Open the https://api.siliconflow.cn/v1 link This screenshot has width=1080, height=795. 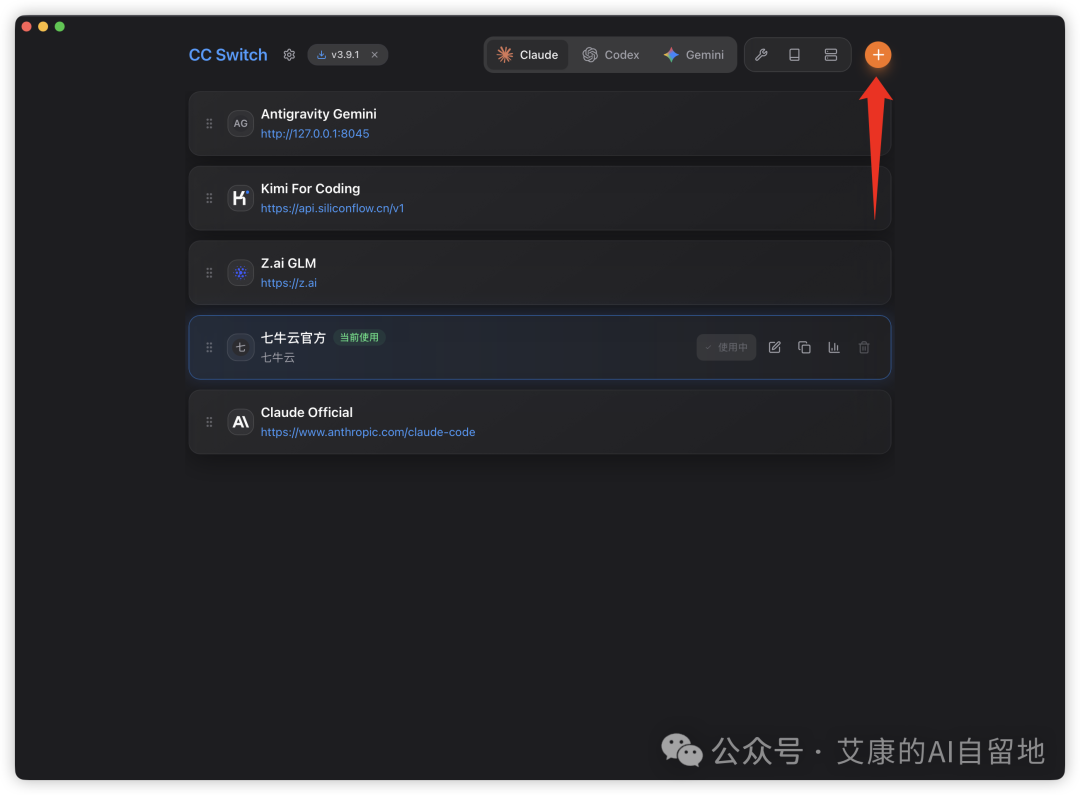coord(332,208)
